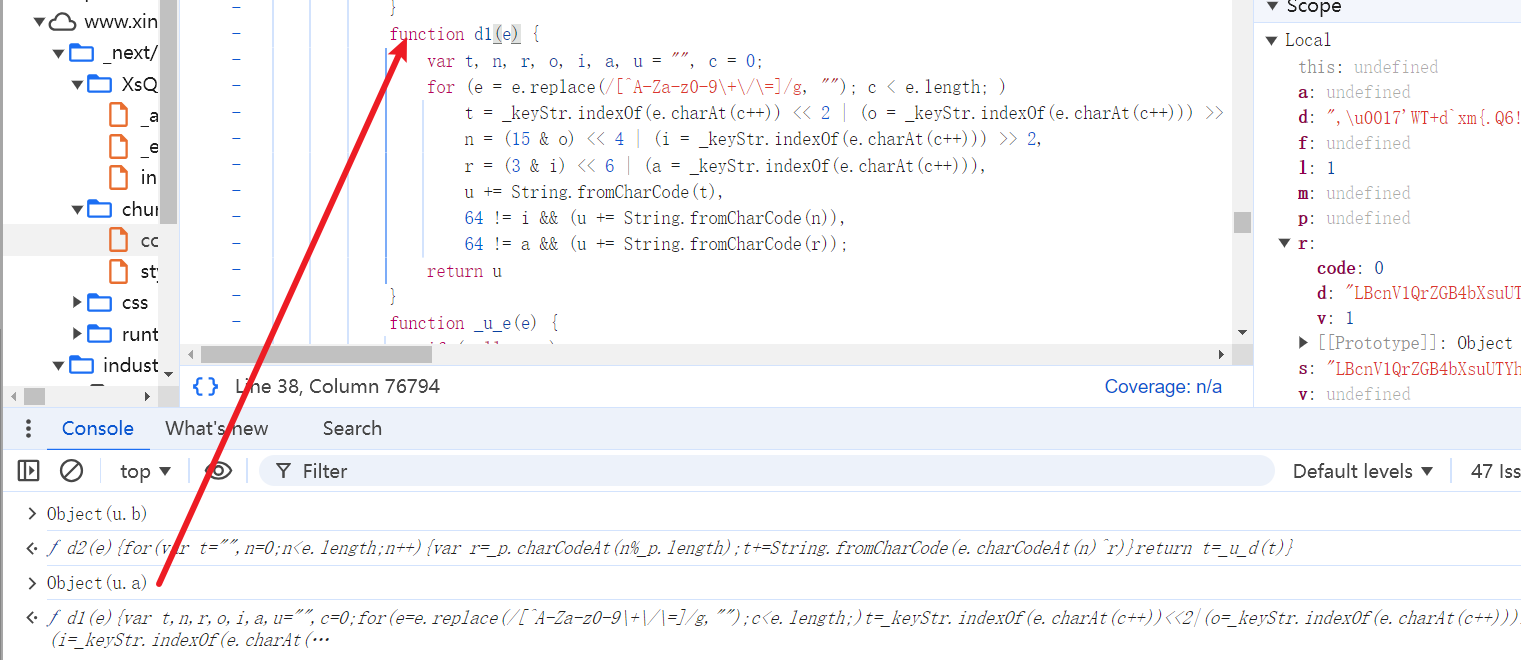The image size is (1521, 660).
Task: Collapse the _next/ folder arrow
Action: pyautogui.click(x=59, y=53)
